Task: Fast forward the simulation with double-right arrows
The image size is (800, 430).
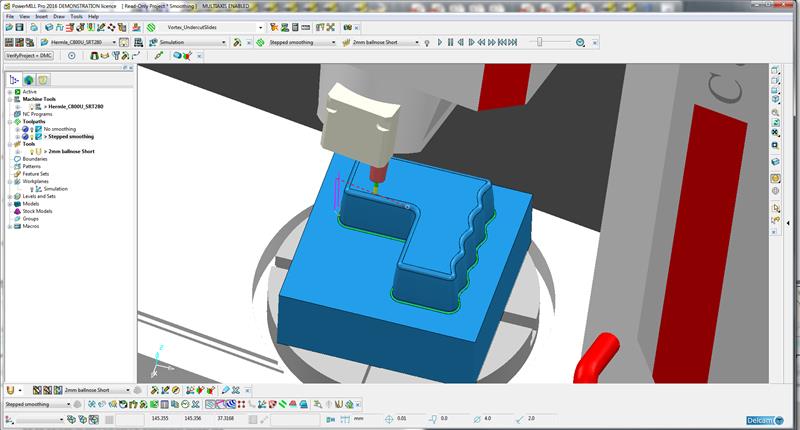Action: 492,42
